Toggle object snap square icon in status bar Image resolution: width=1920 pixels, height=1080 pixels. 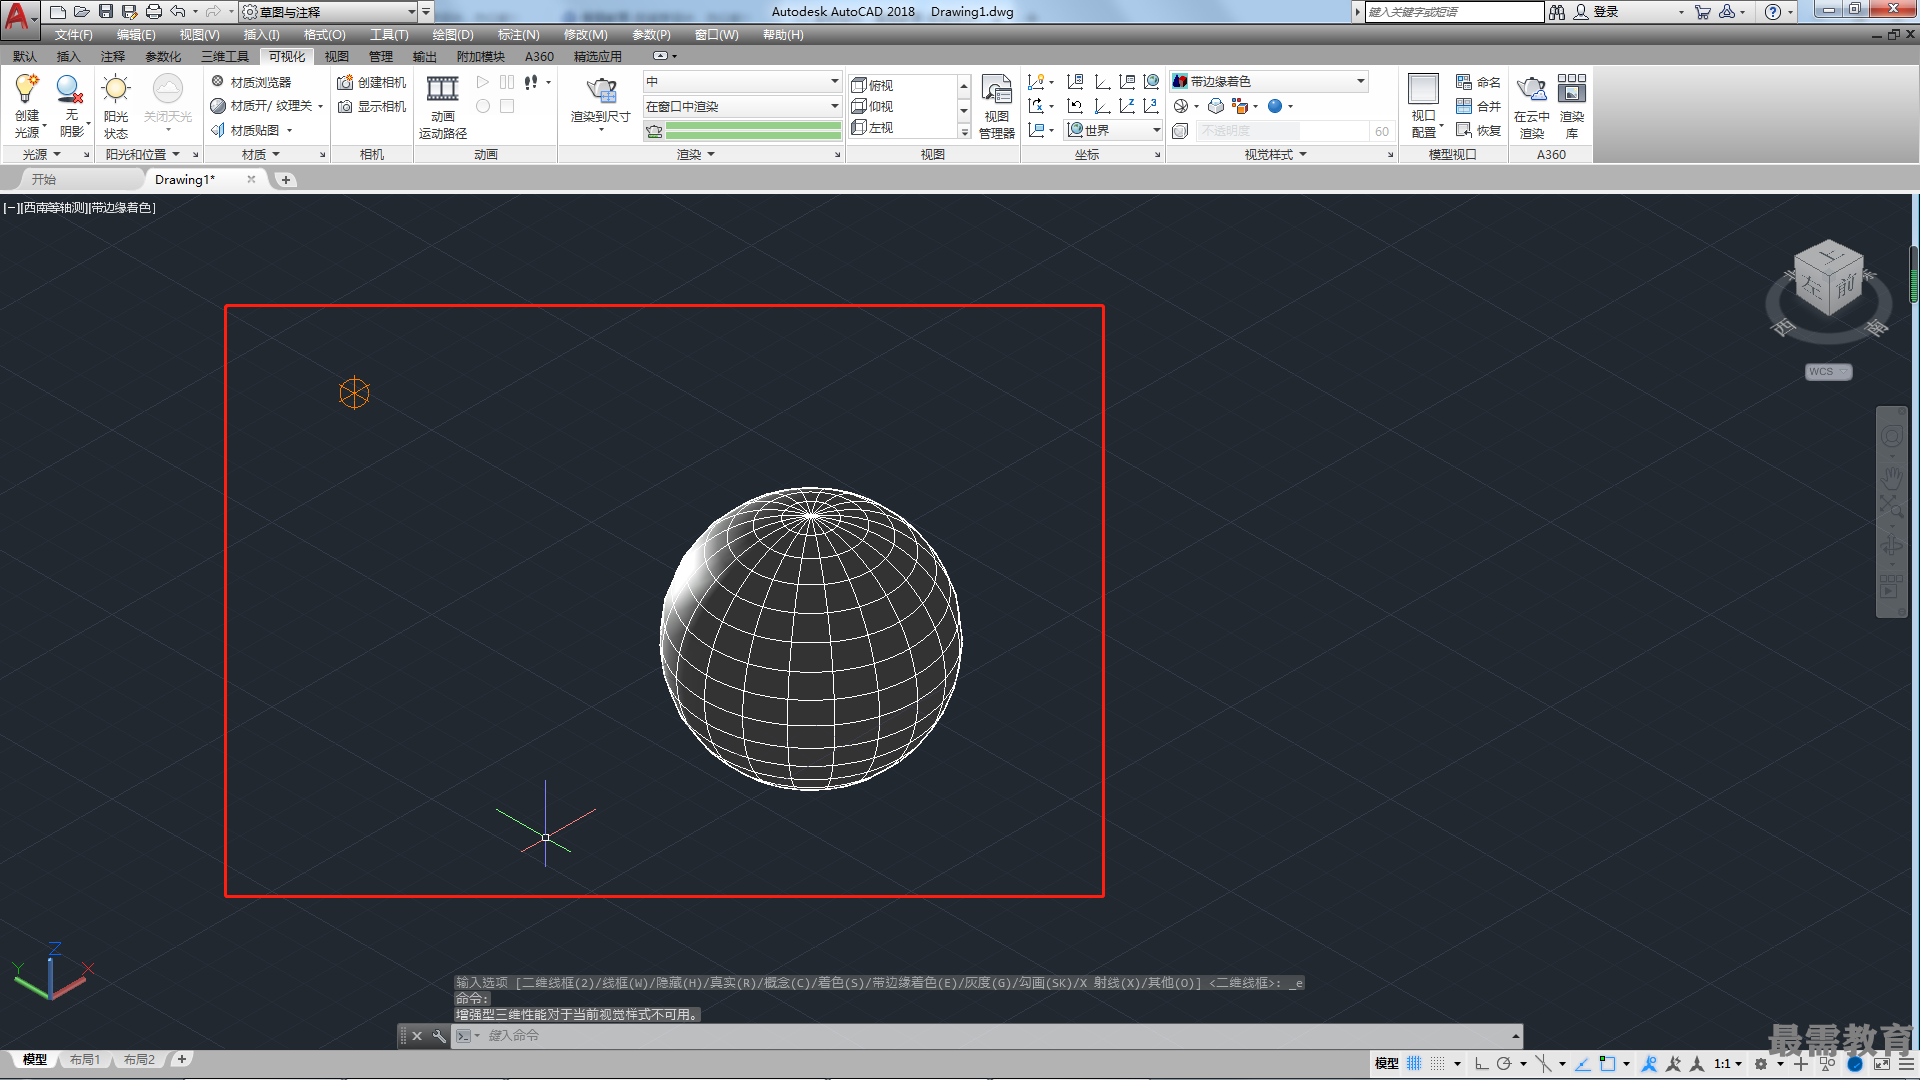[x=1607, y=1064]
